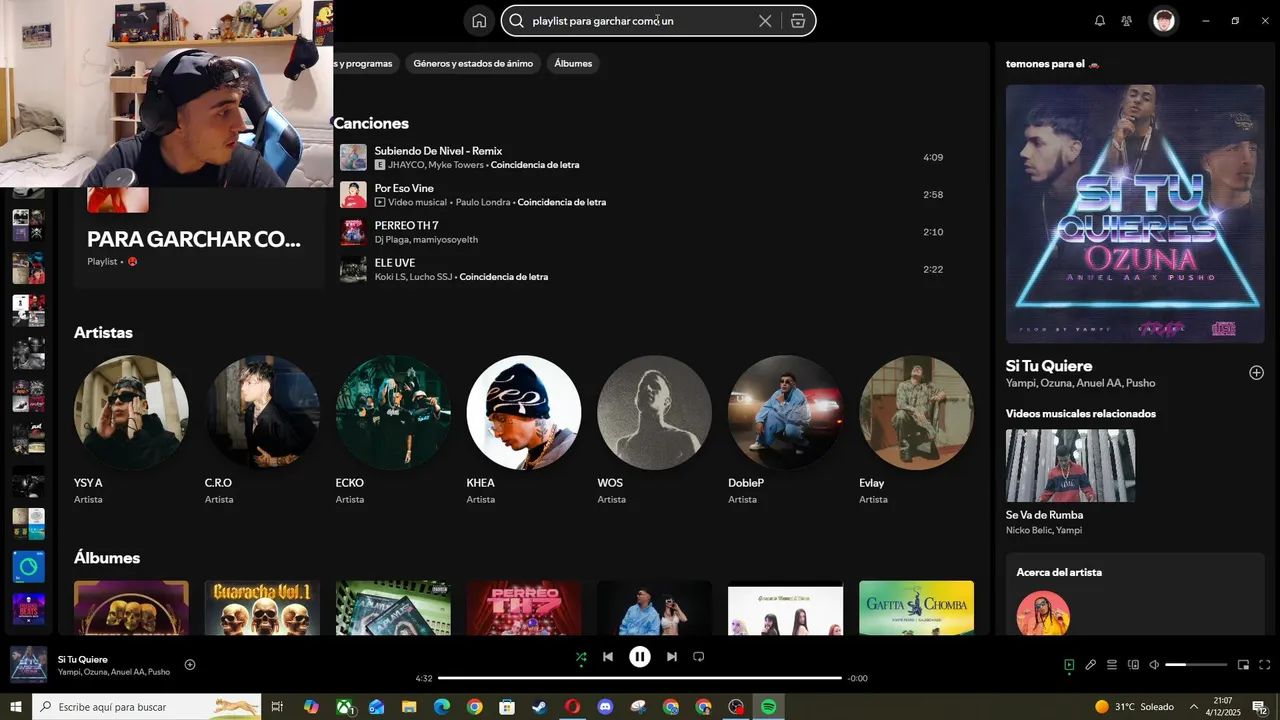The width and height of the screenshot is (1280, 720).
Task: Open artist C.R.O
Action: (x=262, y=412)
